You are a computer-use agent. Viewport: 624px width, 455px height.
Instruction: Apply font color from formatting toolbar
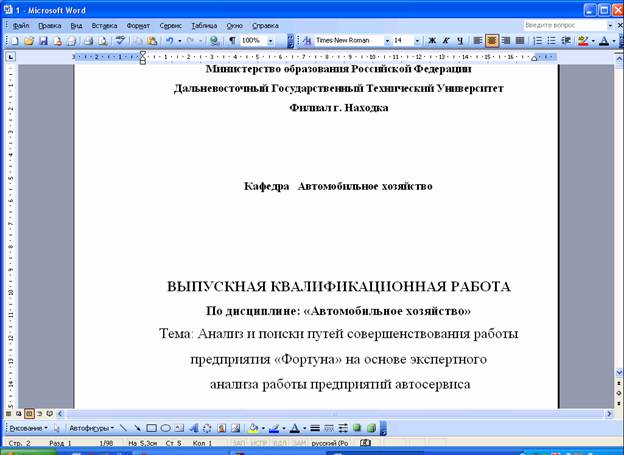(x=604, y=41)
